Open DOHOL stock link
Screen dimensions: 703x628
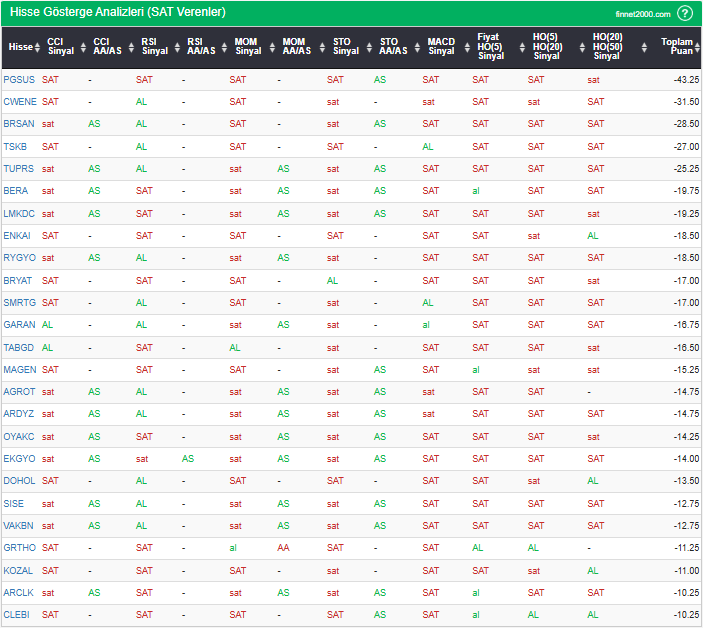19,481
